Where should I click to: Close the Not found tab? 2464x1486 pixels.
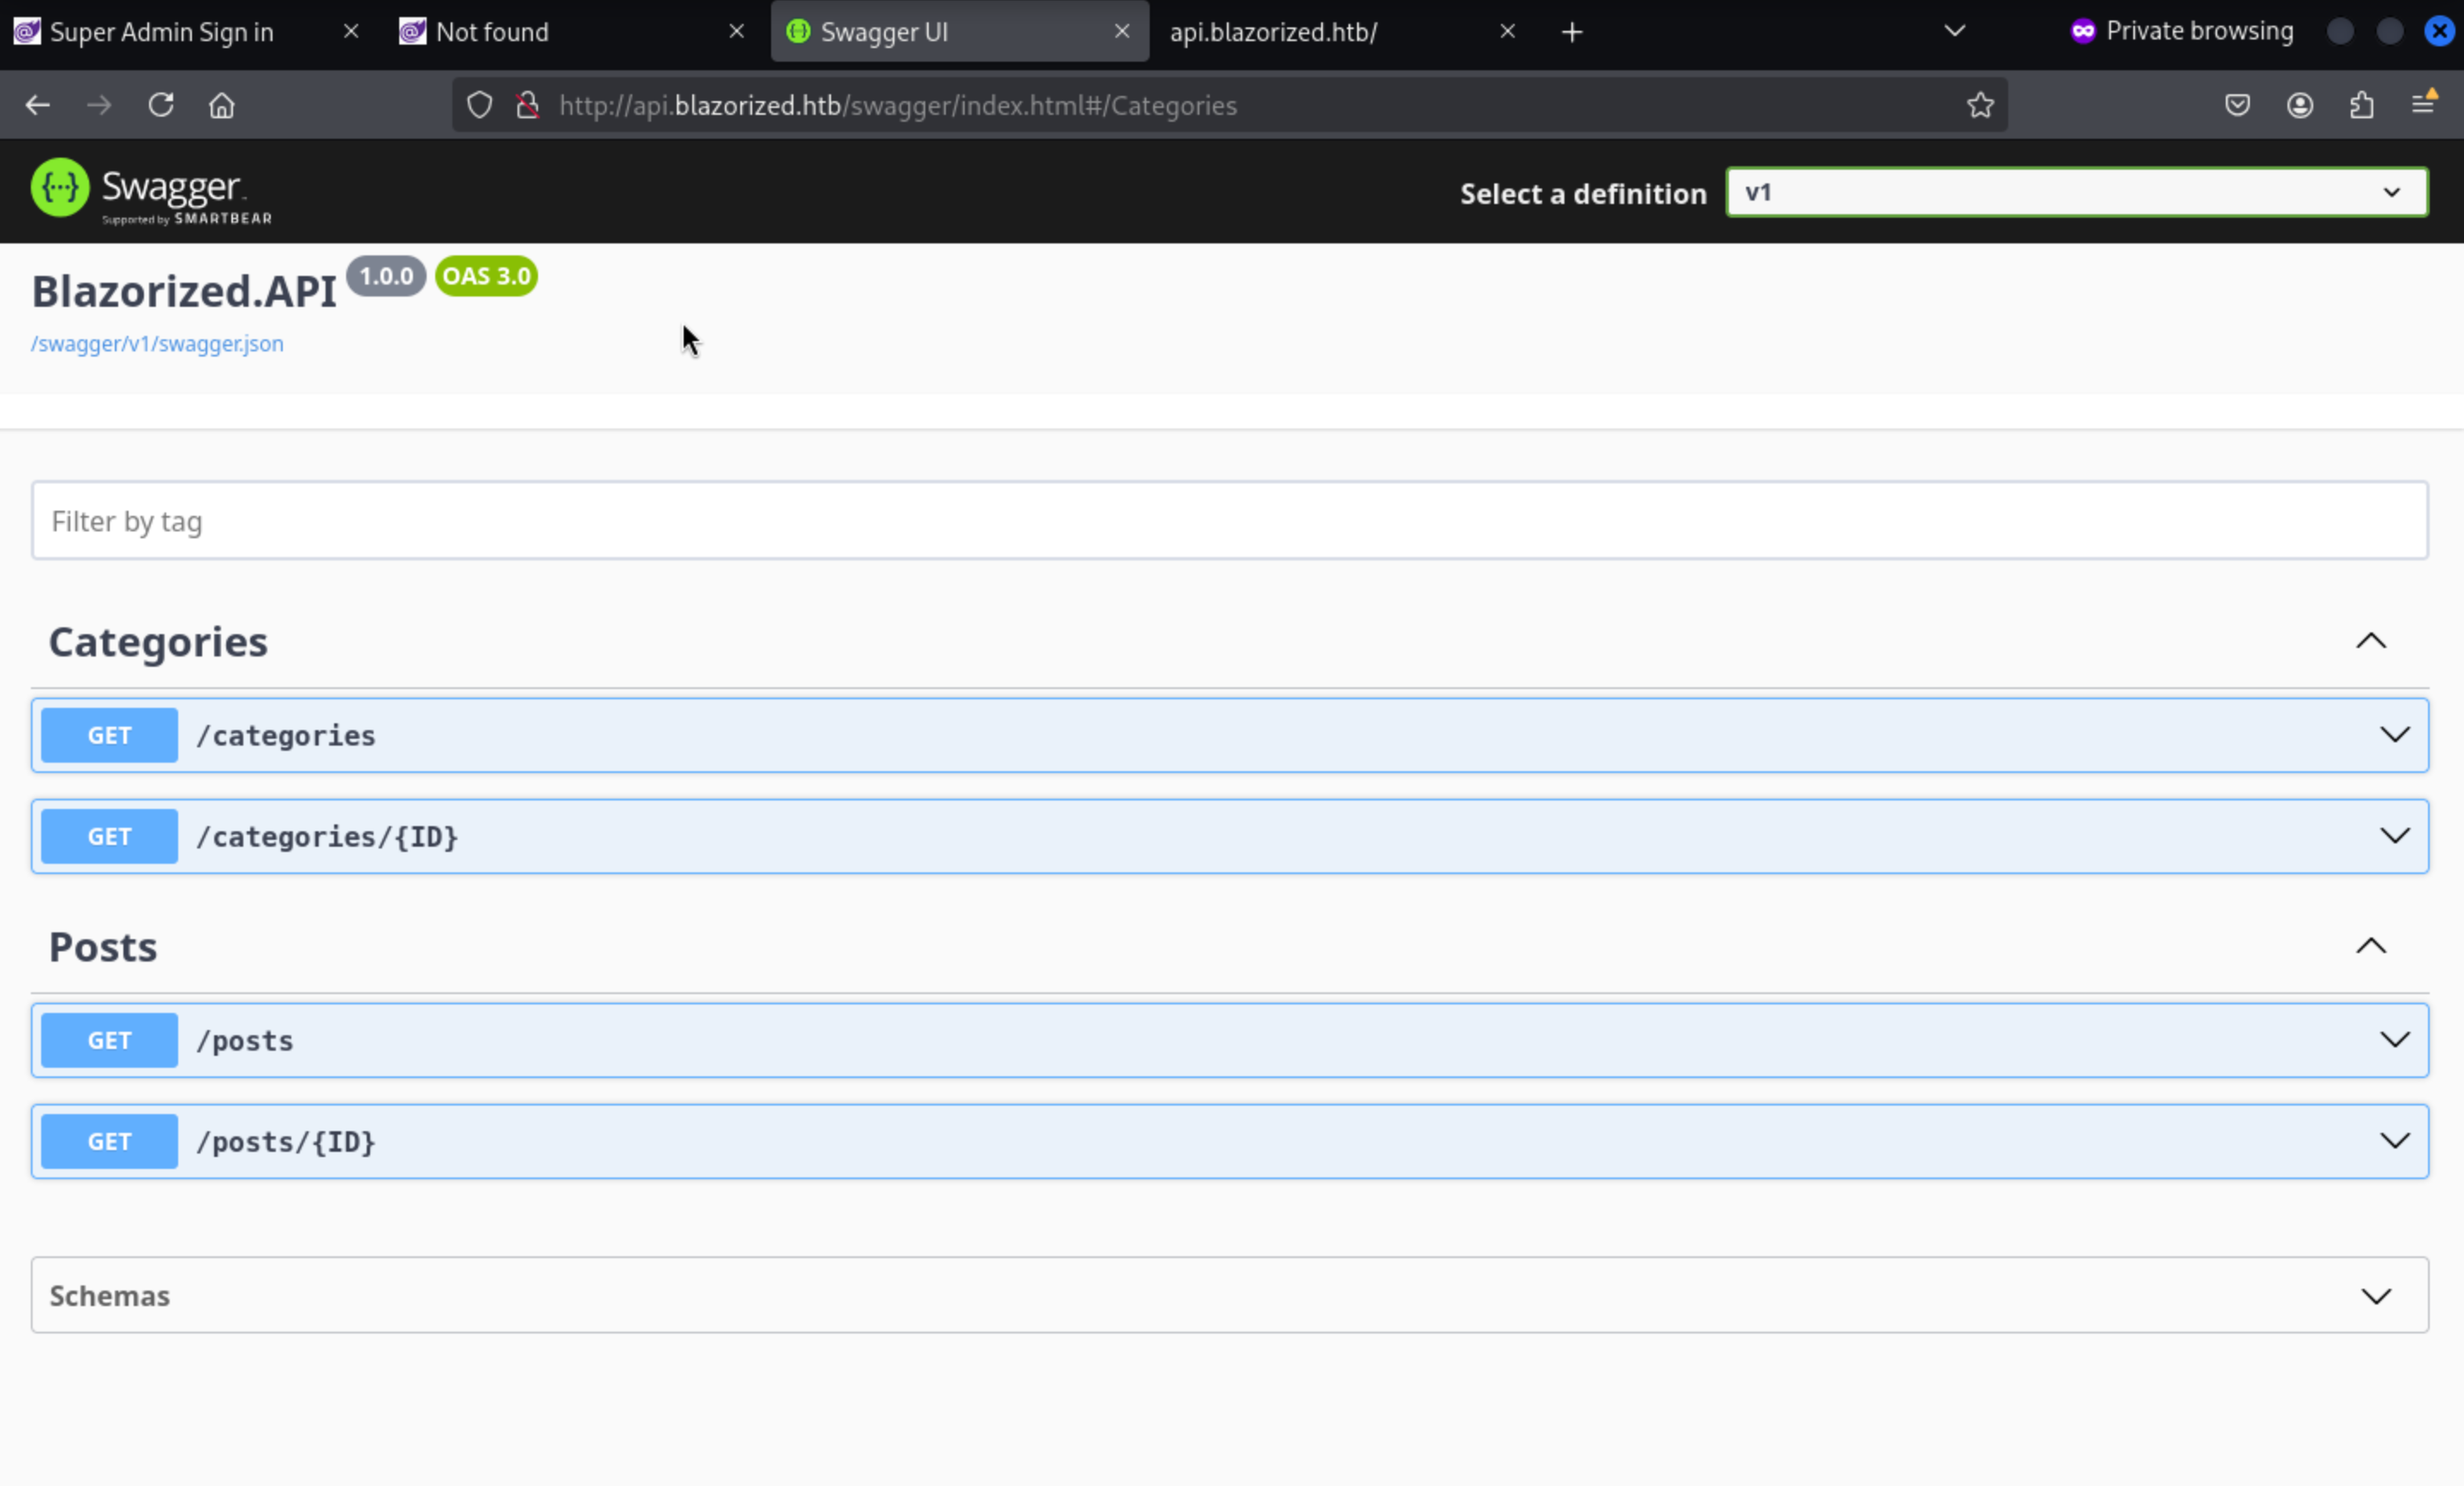[x=737, y=31]
